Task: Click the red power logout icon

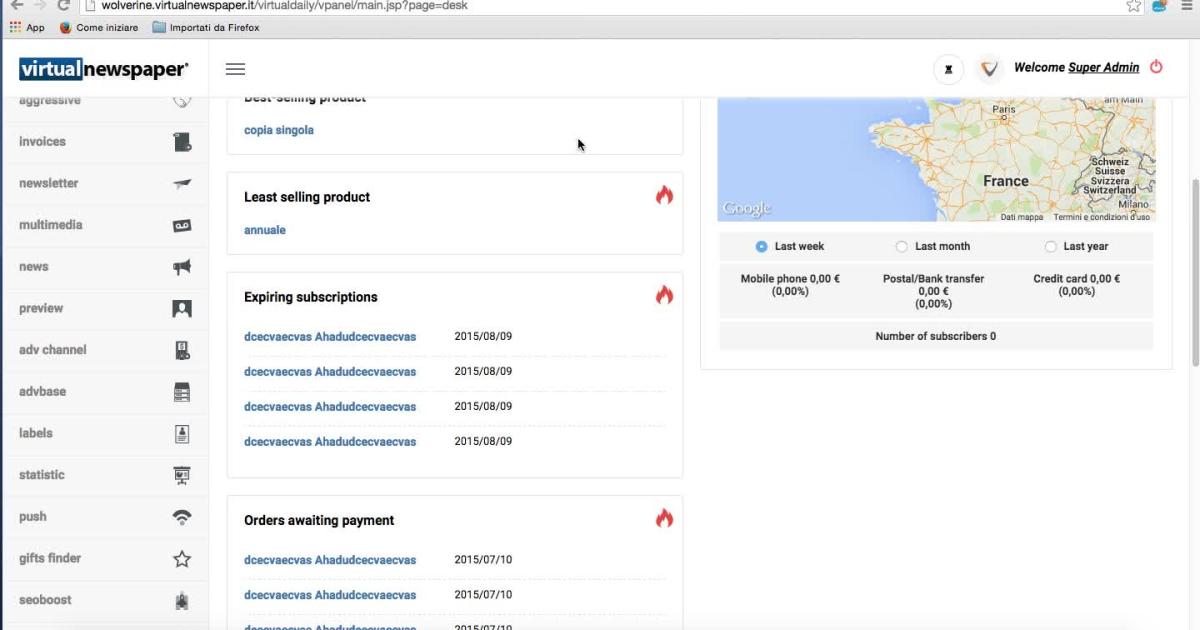Action: [1156, 67]
